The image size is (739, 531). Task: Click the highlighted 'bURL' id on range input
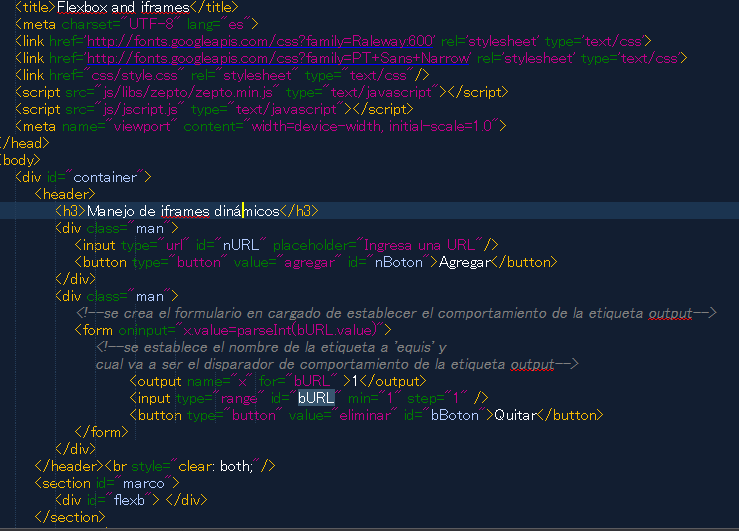click(316, 398)
